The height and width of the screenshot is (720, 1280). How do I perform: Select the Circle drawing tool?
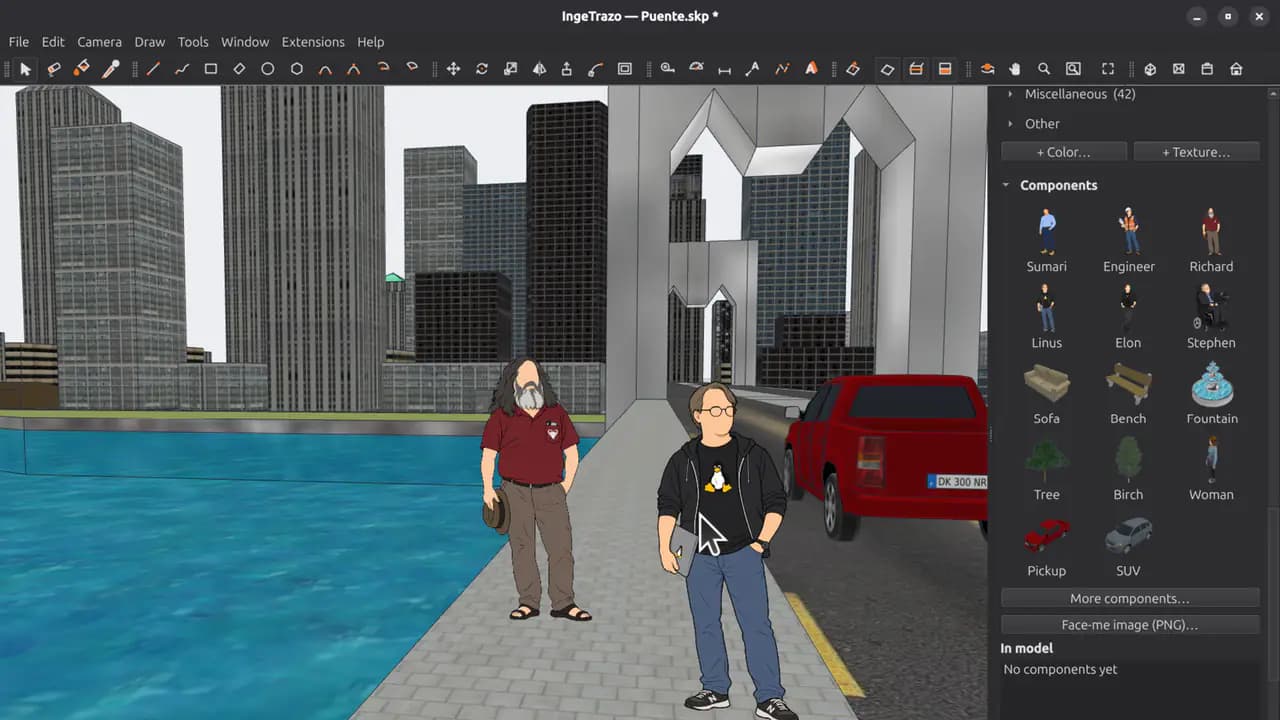tap(268, 69)
